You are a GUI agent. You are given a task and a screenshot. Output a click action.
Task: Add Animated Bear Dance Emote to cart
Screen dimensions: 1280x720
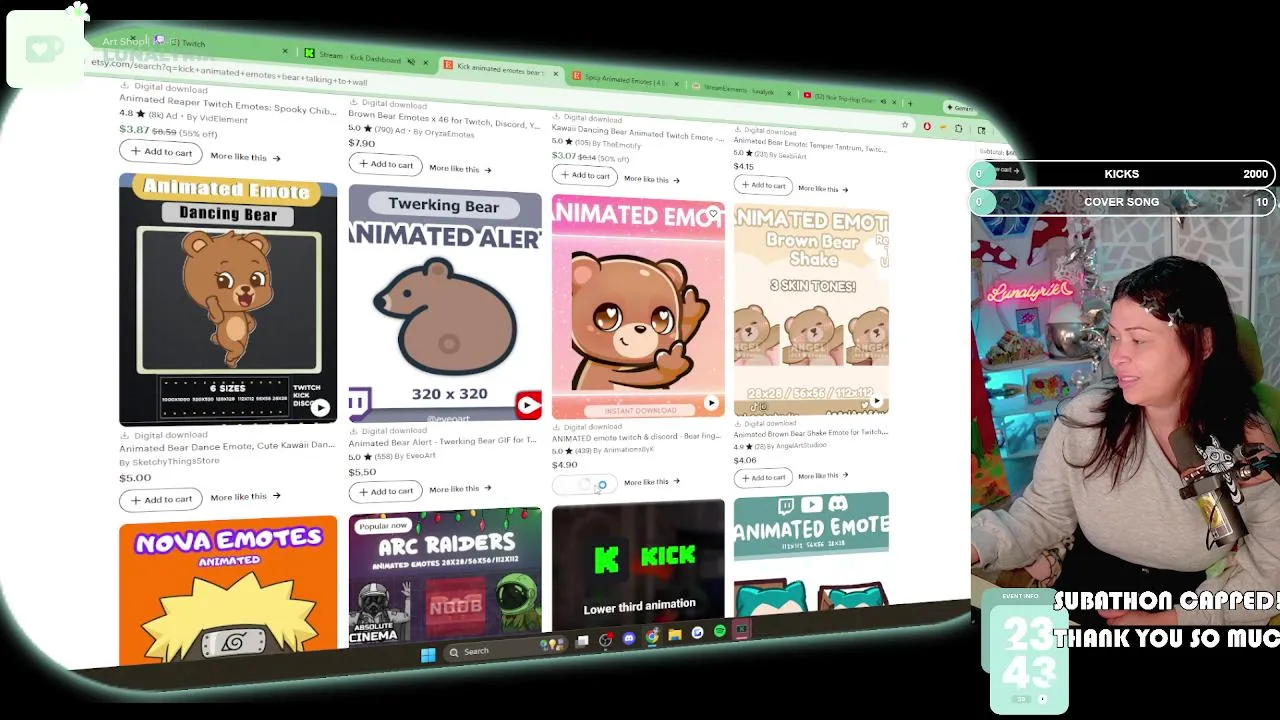(161, 499)
